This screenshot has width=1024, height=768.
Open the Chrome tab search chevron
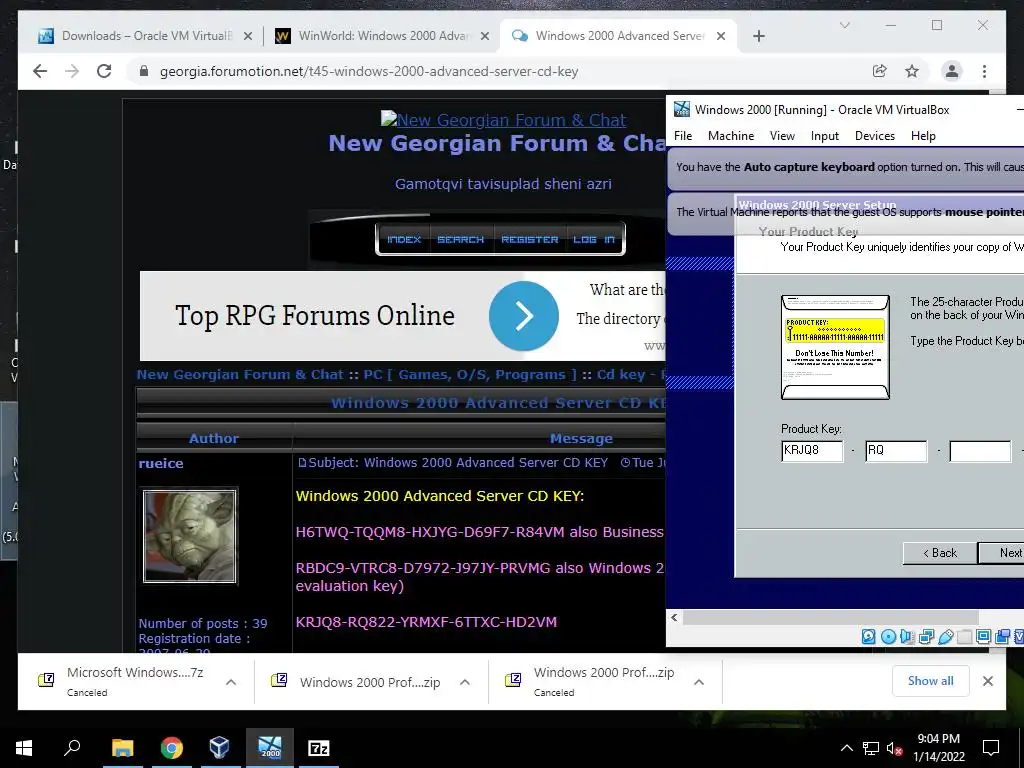(844, 25)
